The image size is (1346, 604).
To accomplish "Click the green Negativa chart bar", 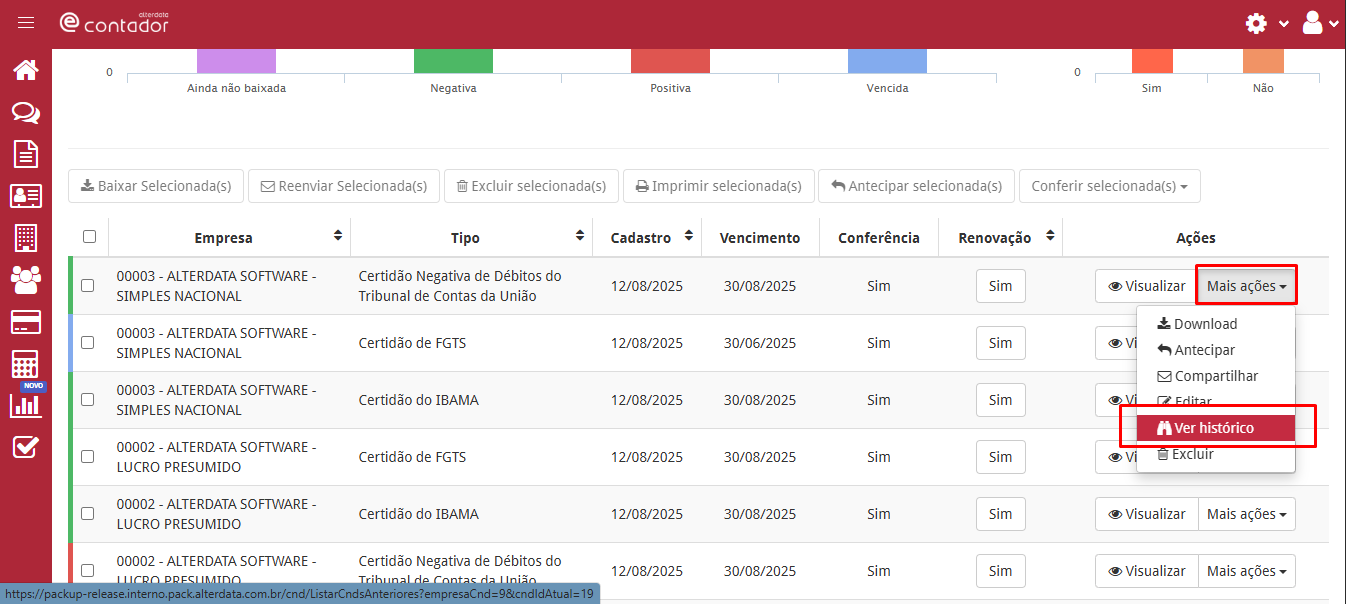I will 453,61.
